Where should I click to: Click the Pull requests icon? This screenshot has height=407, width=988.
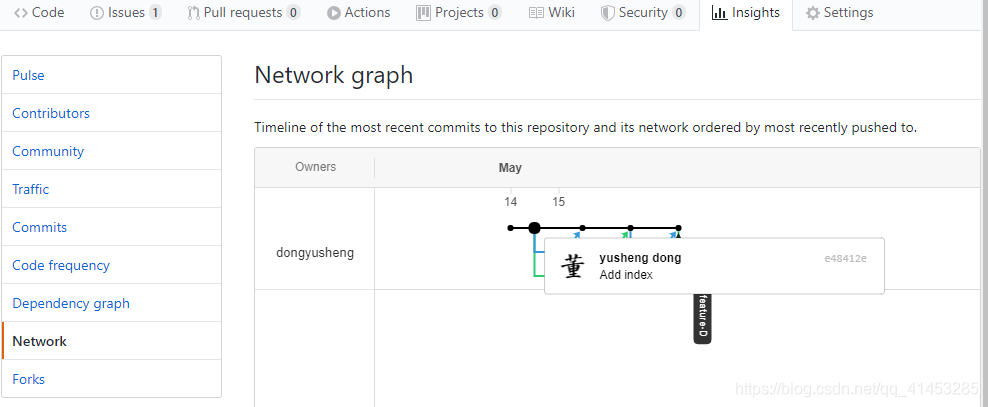(194, 13)
